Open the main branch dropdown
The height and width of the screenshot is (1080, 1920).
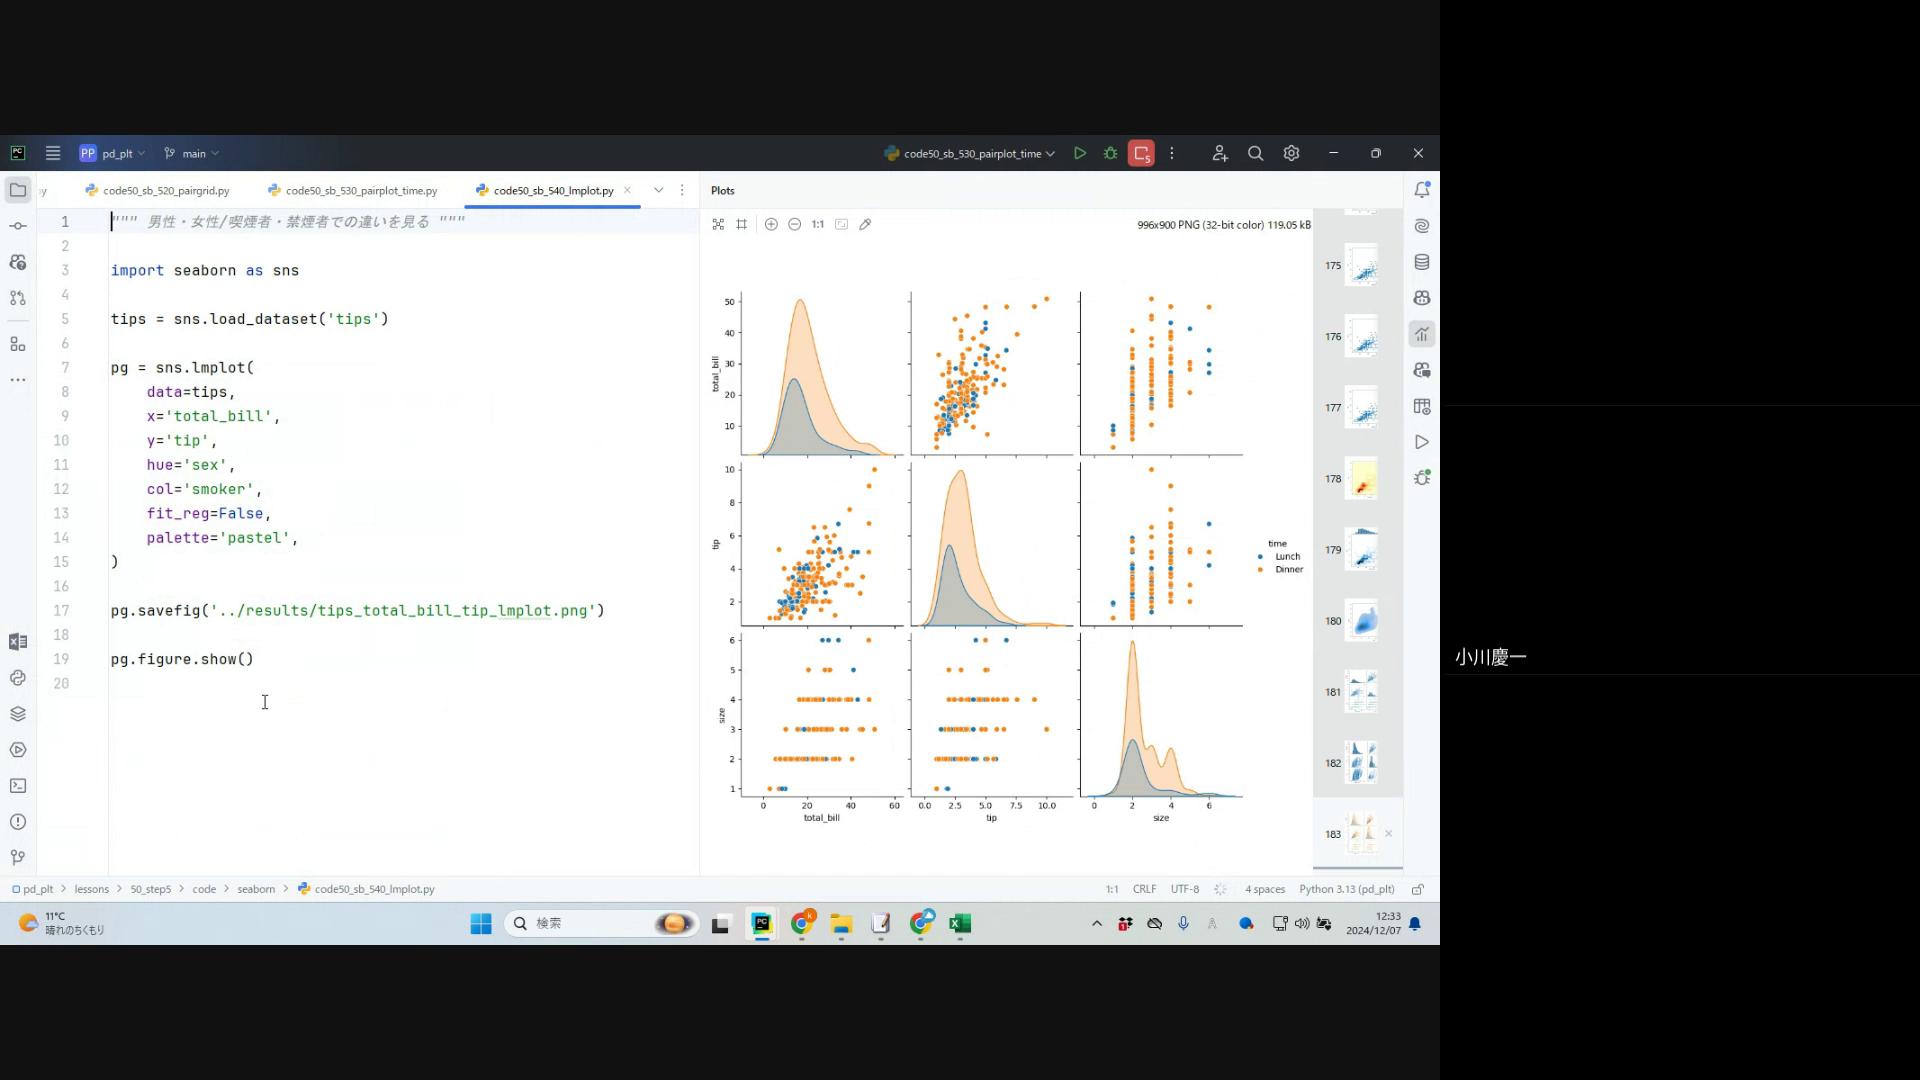(x=193, y=153)
